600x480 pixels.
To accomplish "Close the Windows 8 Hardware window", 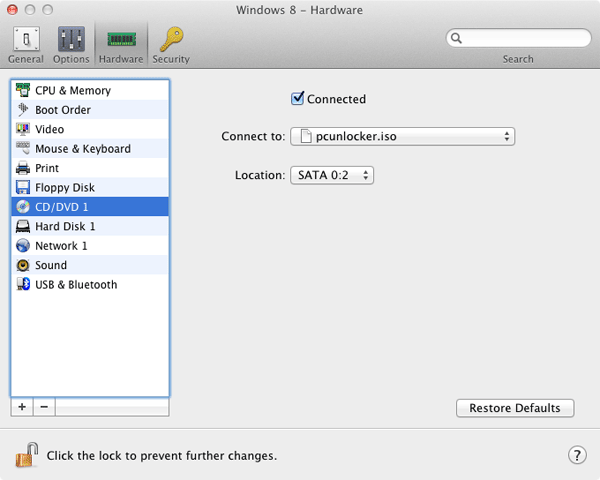I will [x=13, y=10].
